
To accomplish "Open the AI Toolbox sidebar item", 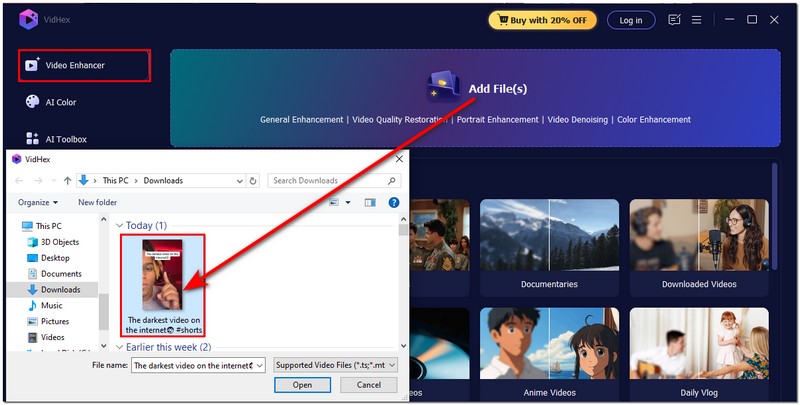I will pyautogui.click(x=63, y=139).
